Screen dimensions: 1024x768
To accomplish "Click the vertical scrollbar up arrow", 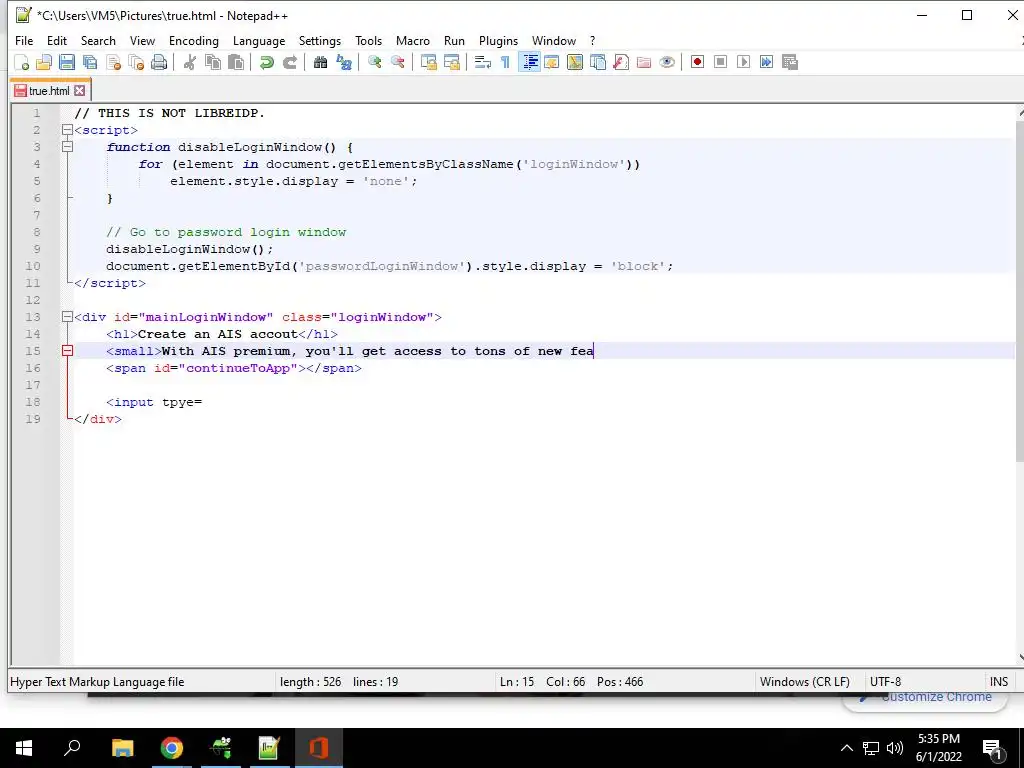I will click(1021, 112).
